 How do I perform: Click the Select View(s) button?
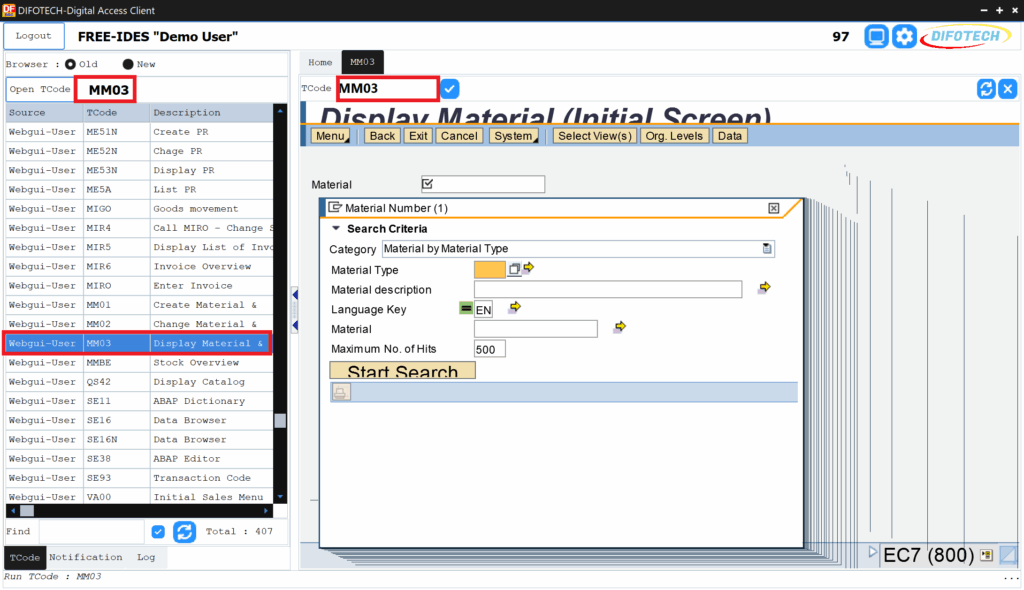[594, 136]
